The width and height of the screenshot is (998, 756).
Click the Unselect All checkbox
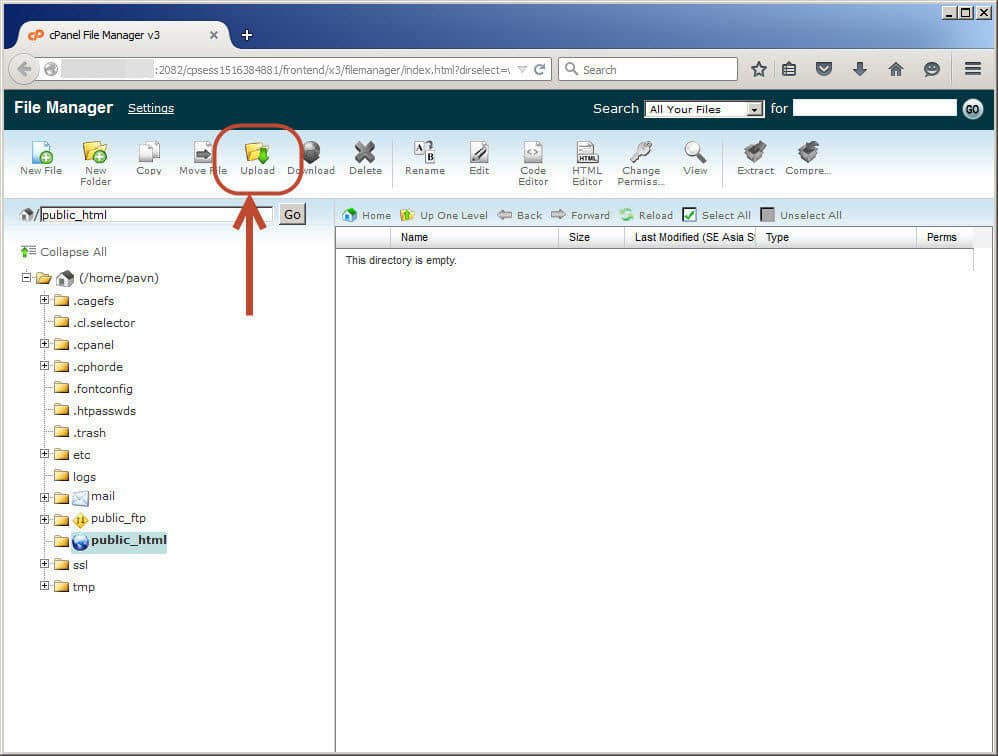[x=768, y=215]
